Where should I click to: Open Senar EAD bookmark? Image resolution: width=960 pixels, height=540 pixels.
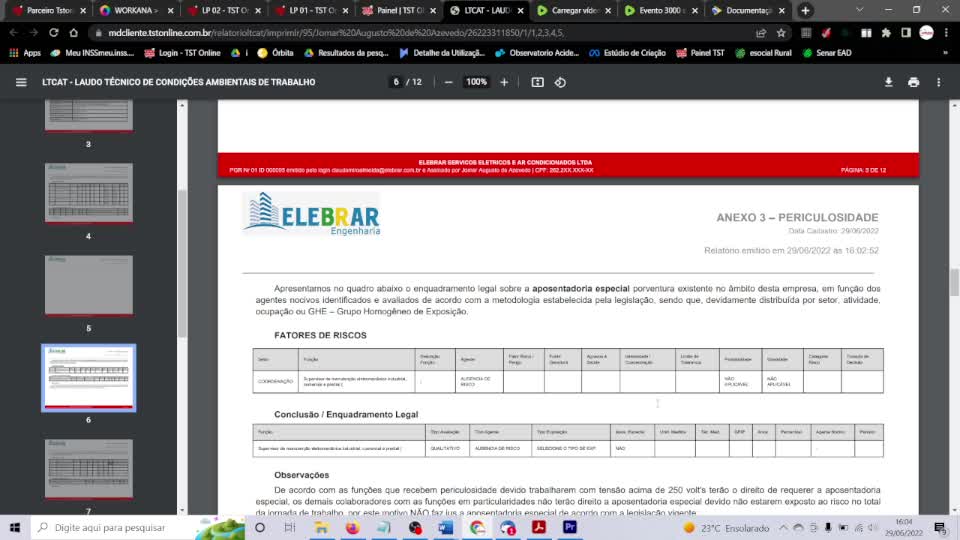[827, 53]
